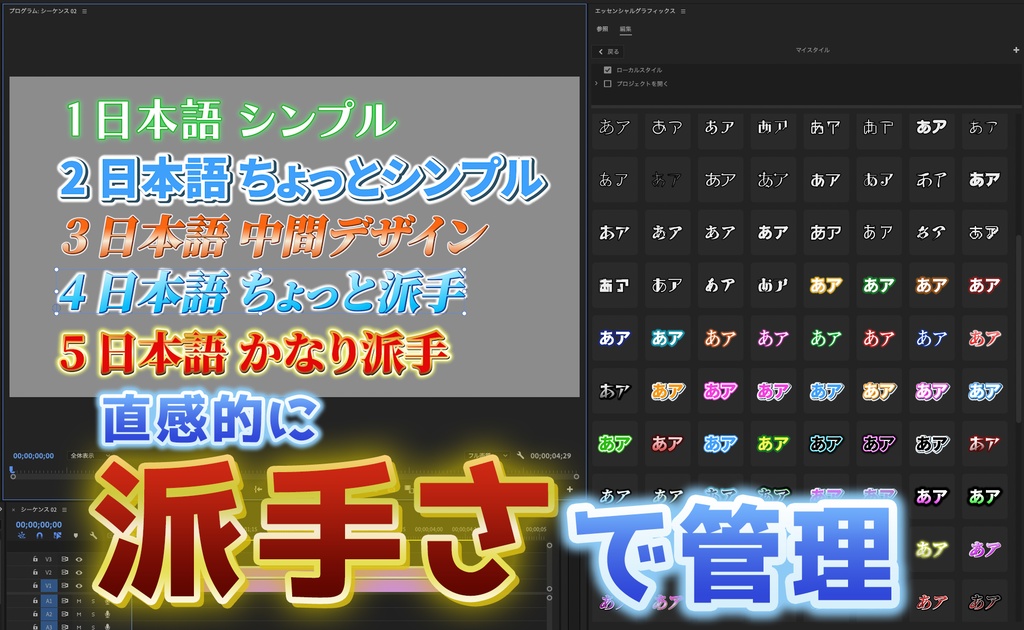The width and height of the screenshot is (1024, 630).
Task: Toggle the Snap magnet icon in the timeline
Action: click(38, 535)
